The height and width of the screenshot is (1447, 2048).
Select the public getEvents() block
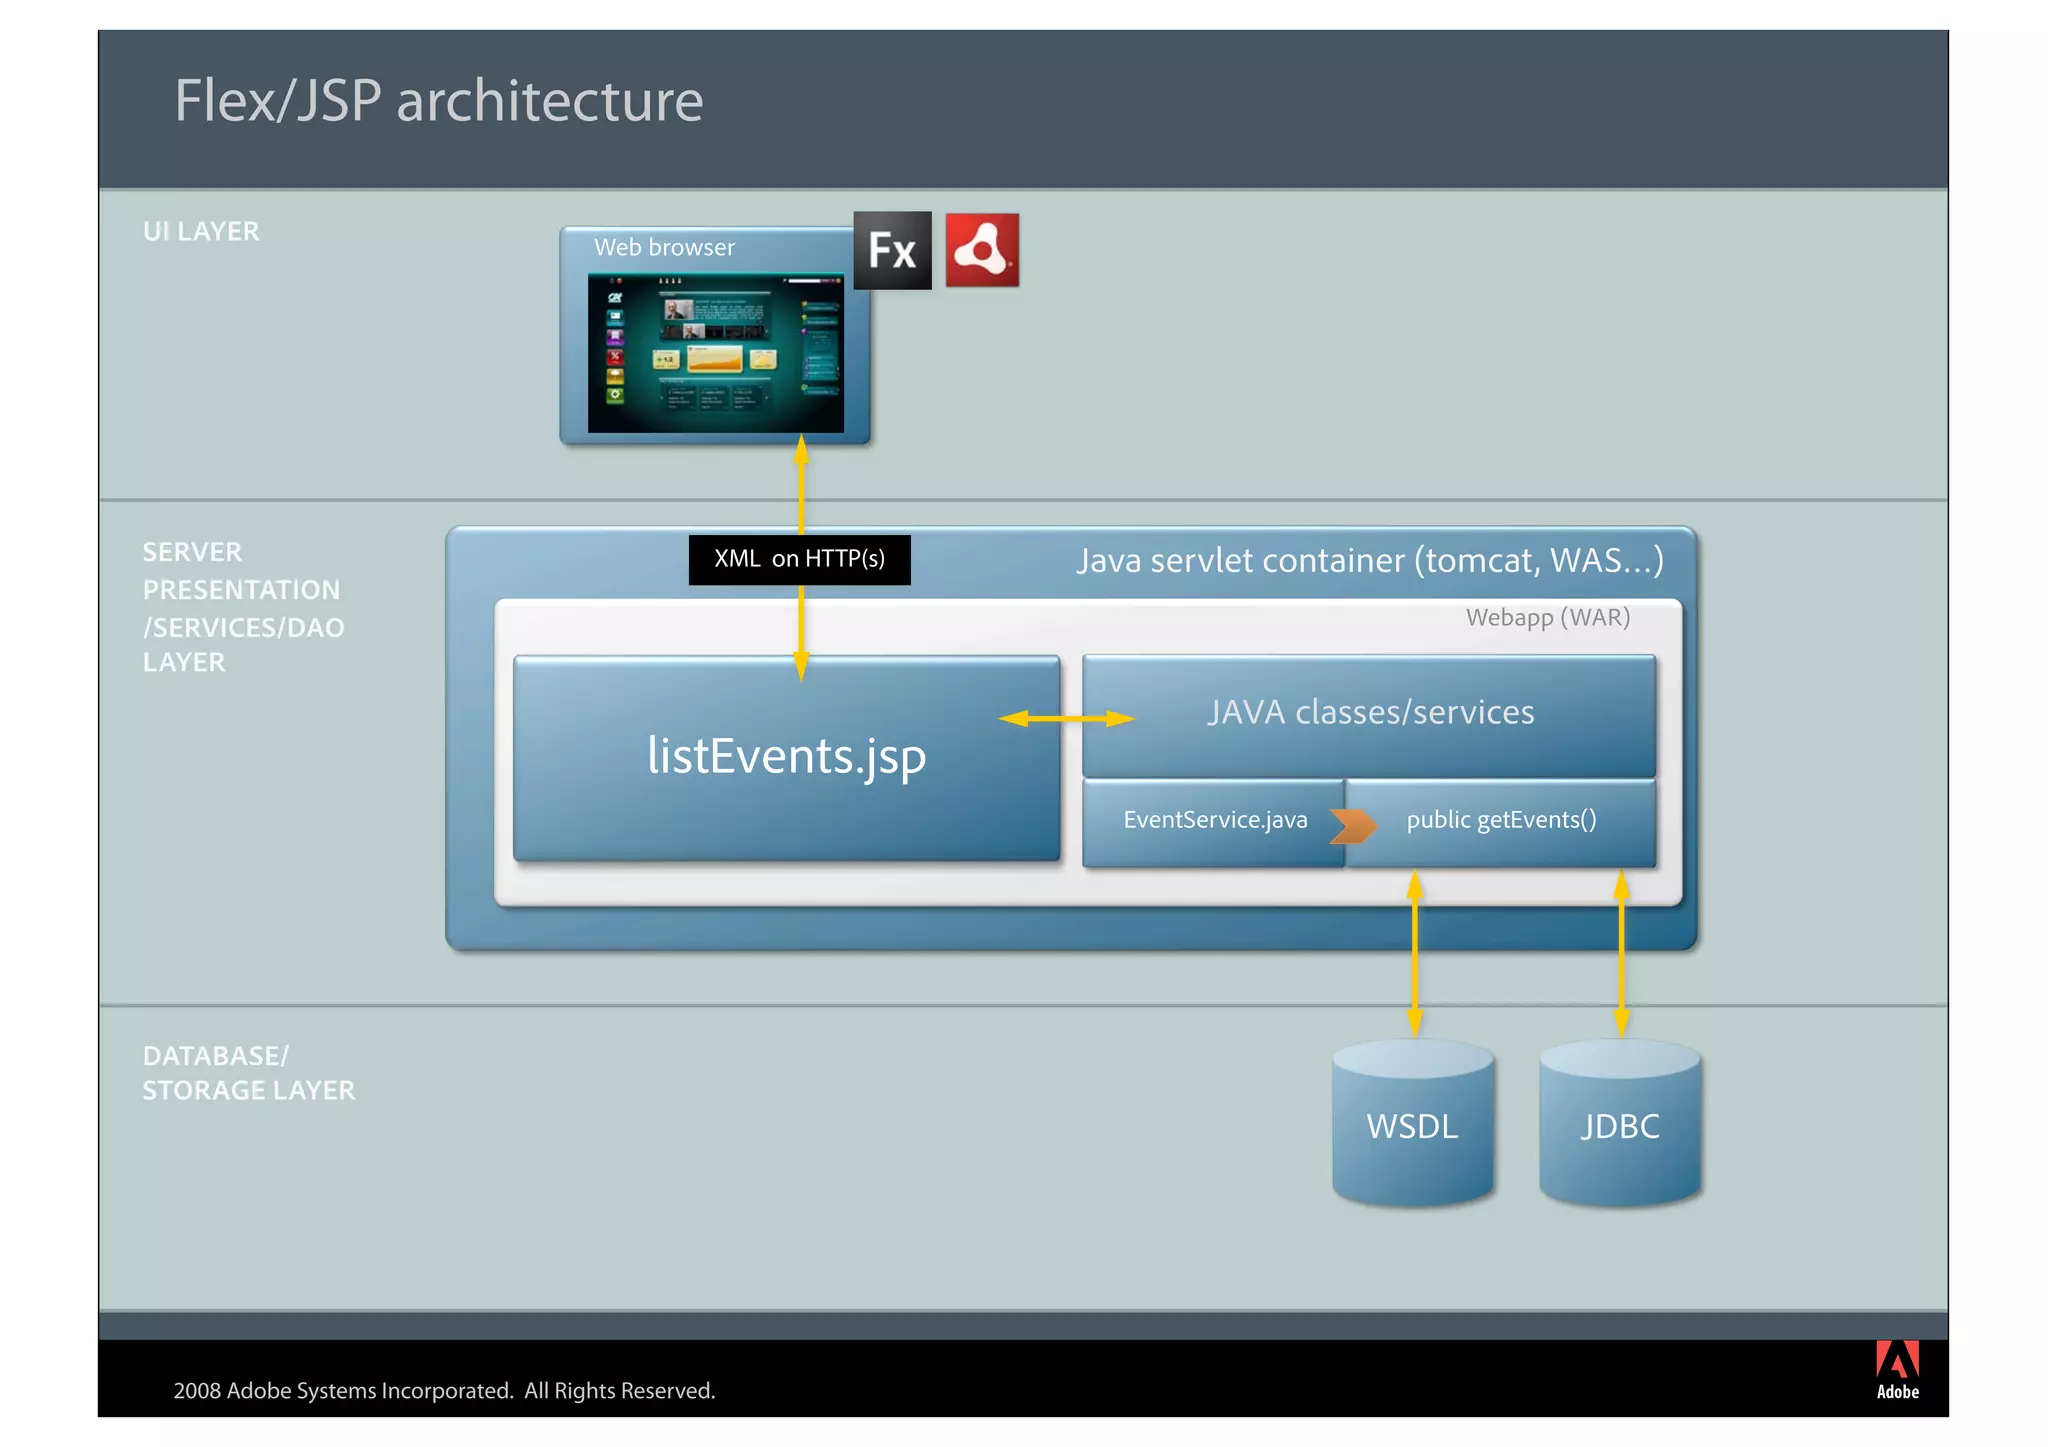click(x=1500, y=820)
